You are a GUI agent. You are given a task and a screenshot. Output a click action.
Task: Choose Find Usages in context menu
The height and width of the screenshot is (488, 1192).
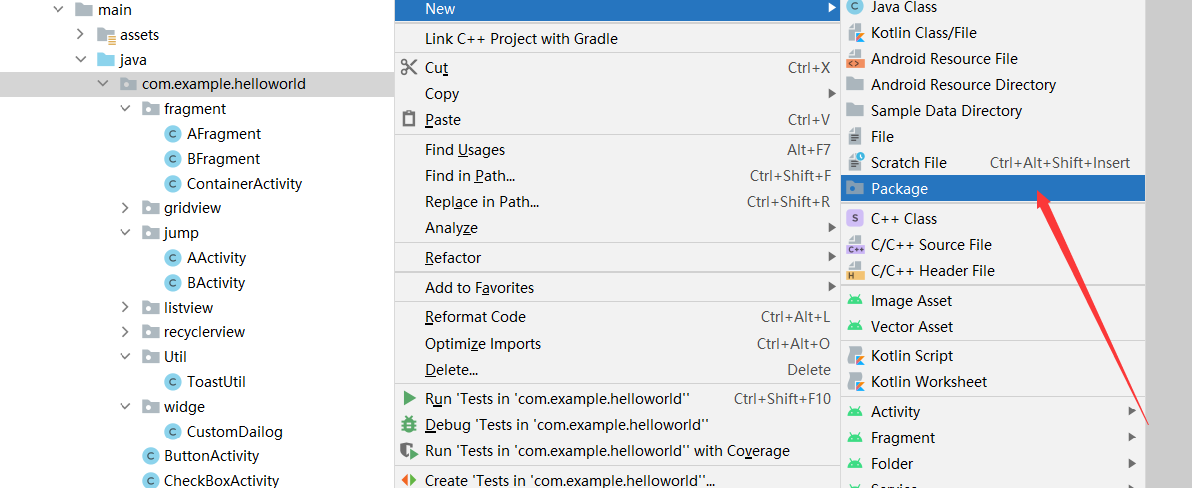[x=465, y=150]
